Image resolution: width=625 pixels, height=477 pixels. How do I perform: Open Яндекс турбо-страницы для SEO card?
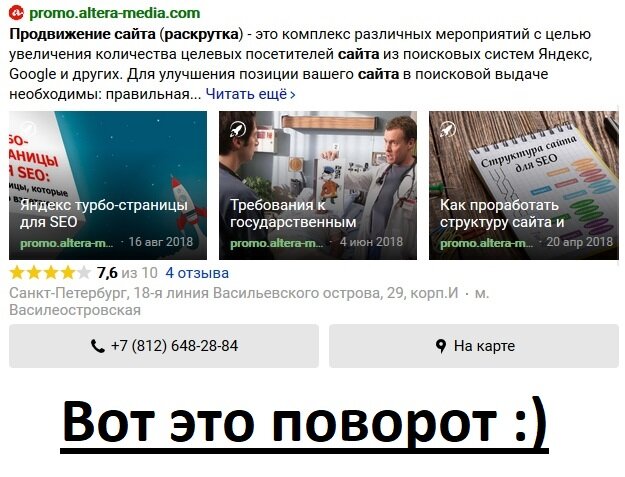click(108, 185)
